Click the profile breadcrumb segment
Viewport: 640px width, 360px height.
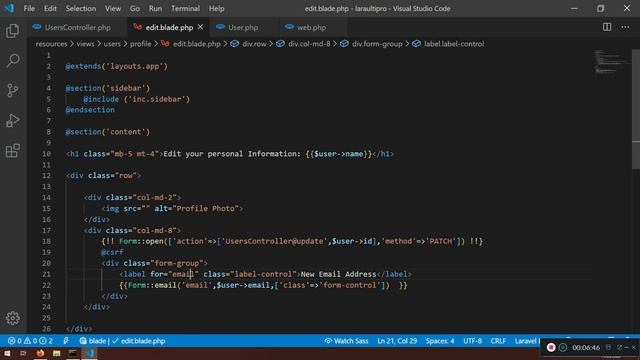(140, 44)
